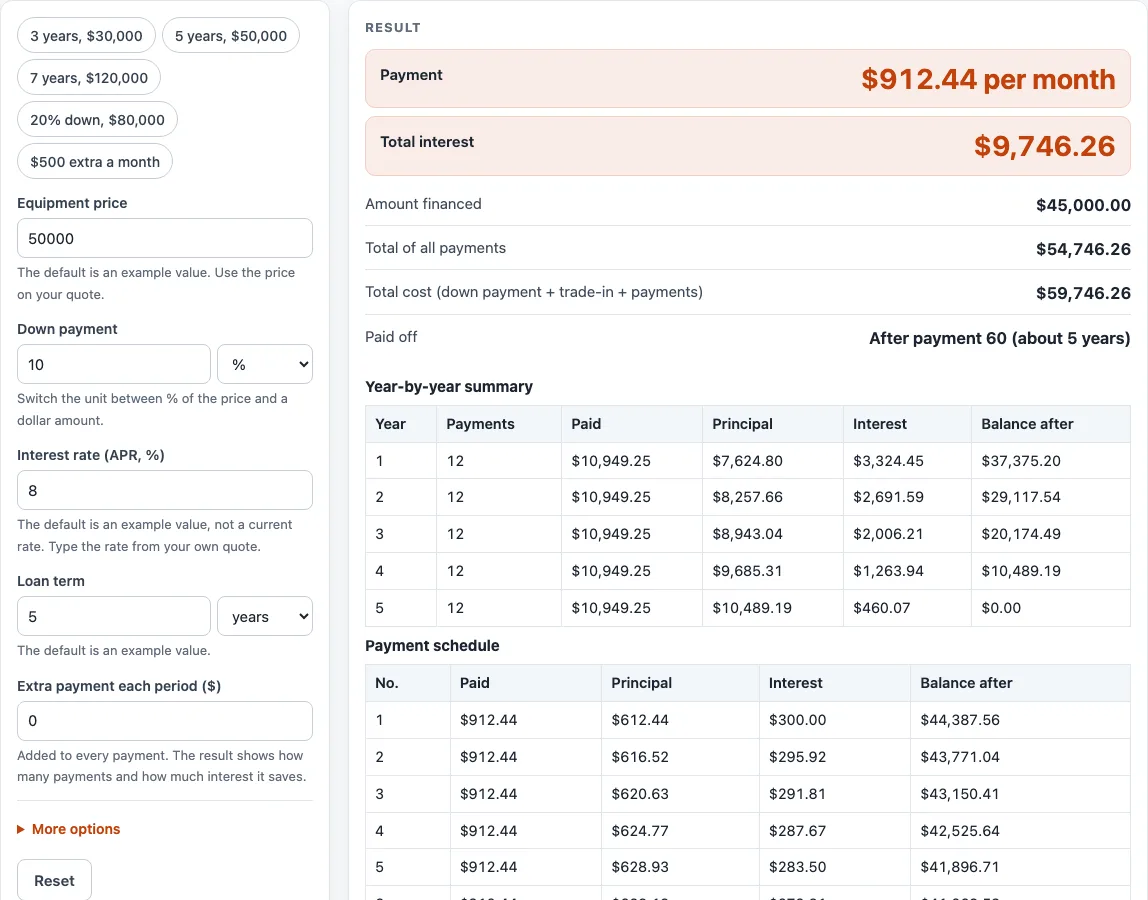Viewport: 1148px width, 900px height.
Task: Click the Reset button
Action: point(54,880)
